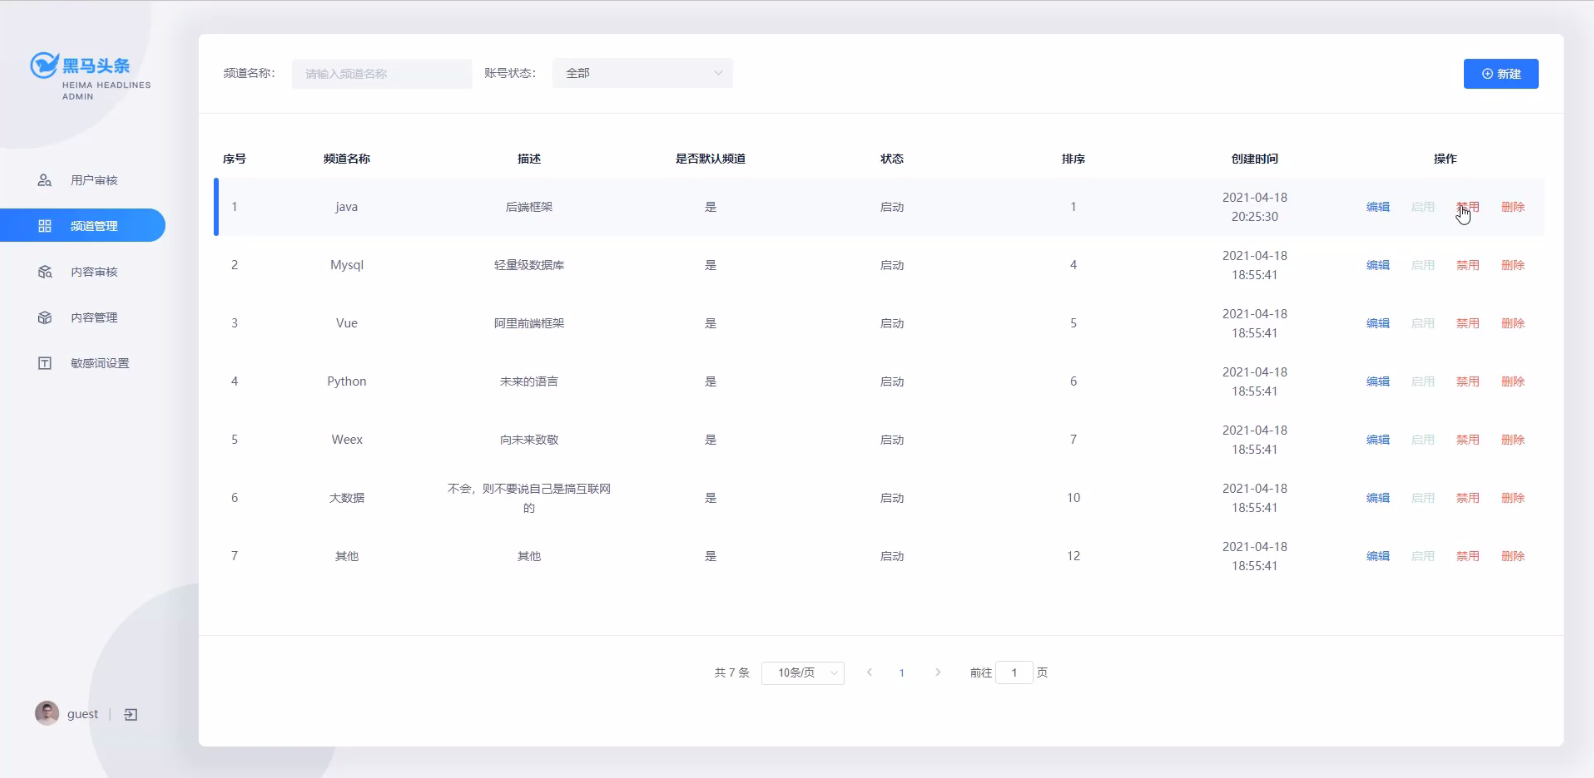Click 删除 for the Weex channel

pyautogui.click(x=1513, y=440)
